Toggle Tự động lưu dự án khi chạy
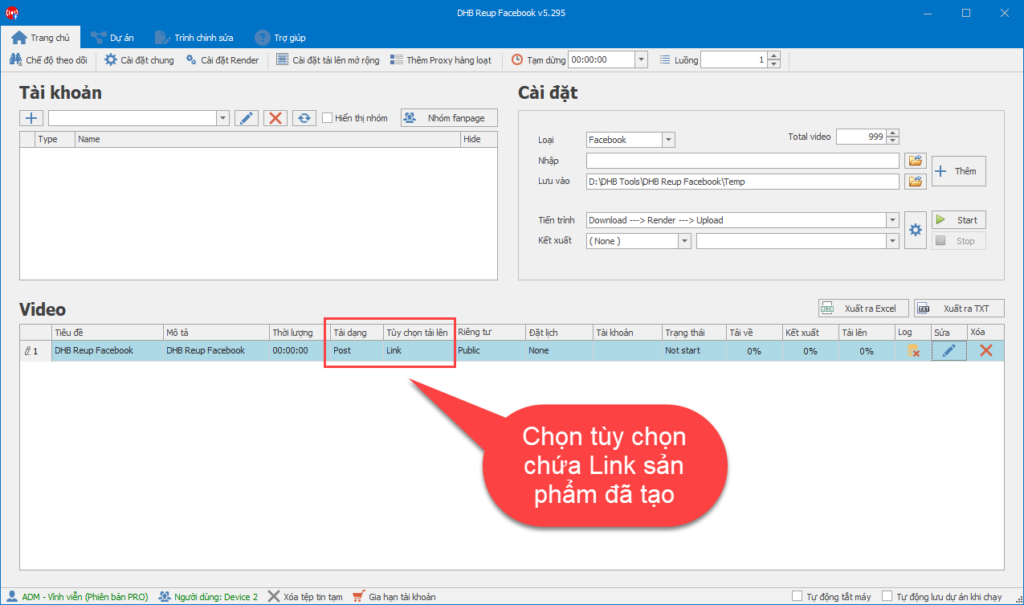Viewport: 1024px width, 605px height. pyautogui.click(x=888, y=596)
